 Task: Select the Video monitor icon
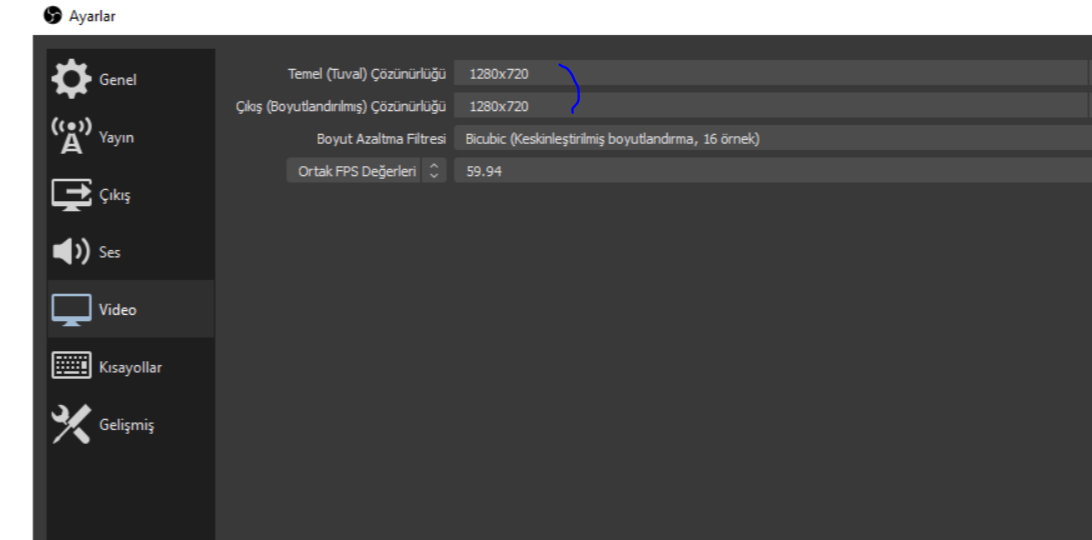(71, 309)
